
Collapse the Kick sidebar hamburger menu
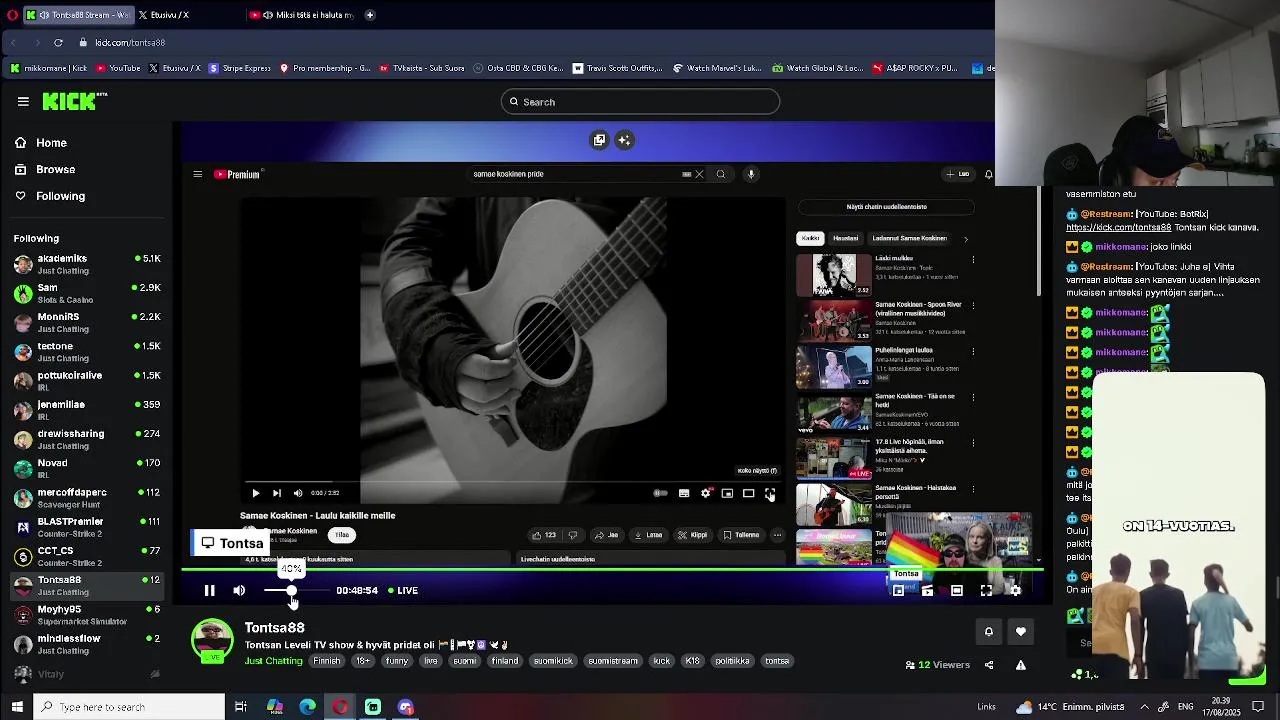tap(23, 101)
